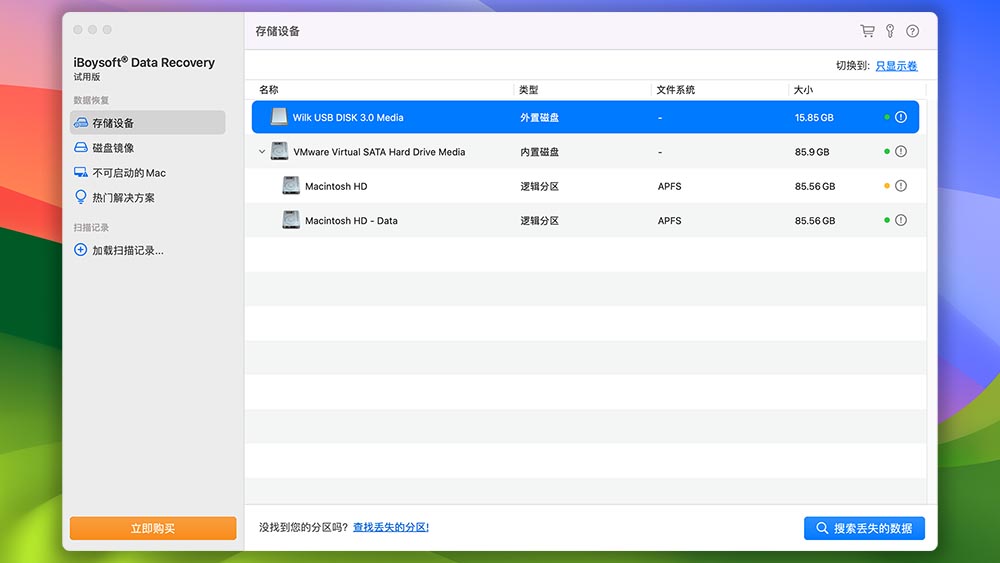Click the 只显示卷 switch link
This screenshot has height=563, width=1000.
(x=896, y=66)
